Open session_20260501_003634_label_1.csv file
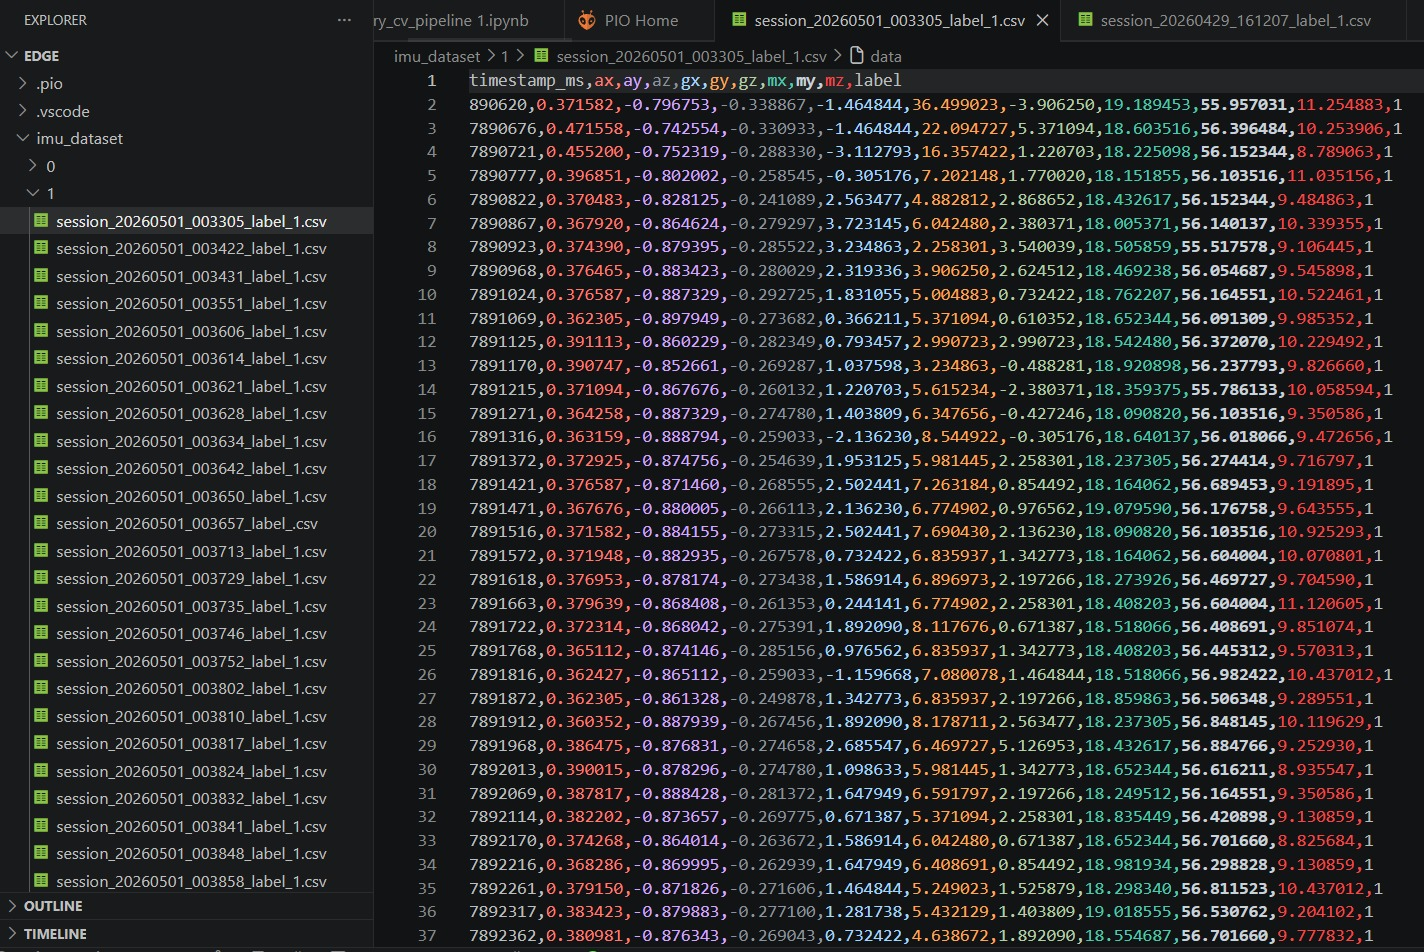1424x952 pixels. coord(186,441)
